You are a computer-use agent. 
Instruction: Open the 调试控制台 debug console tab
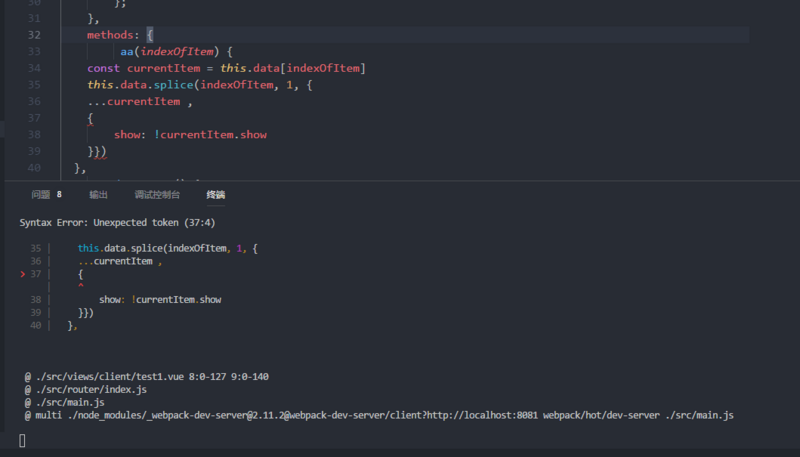(x=157, y=195)
